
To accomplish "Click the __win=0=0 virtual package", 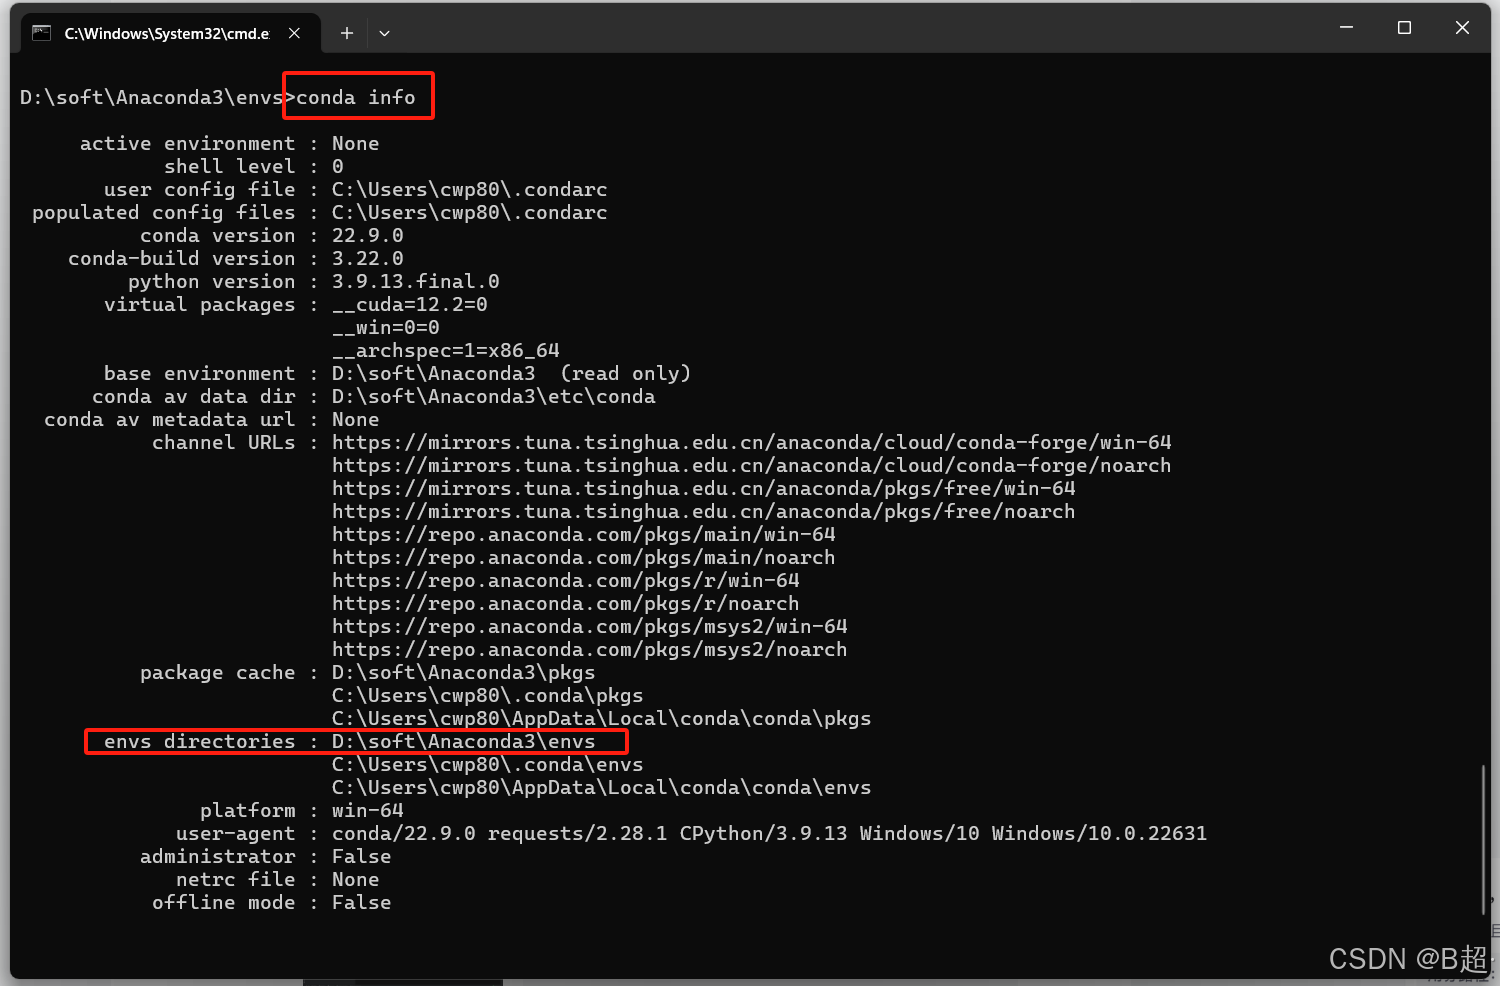I will [x=386, y=327].
